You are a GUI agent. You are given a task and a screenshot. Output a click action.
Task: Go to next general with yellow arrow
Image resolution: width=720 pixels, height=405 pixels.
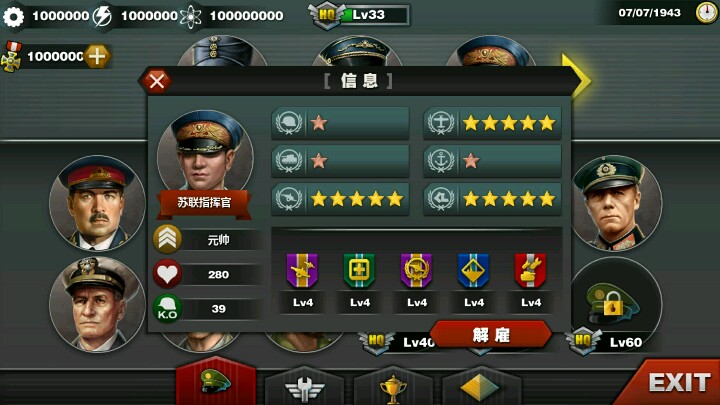(576, 77)
